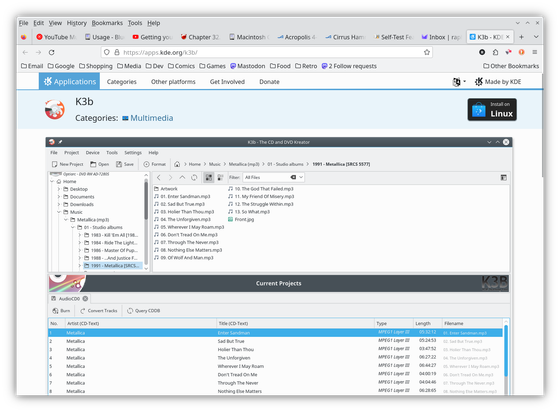
Task: Clear the filter field with X icon
Action: pos(293,177)
